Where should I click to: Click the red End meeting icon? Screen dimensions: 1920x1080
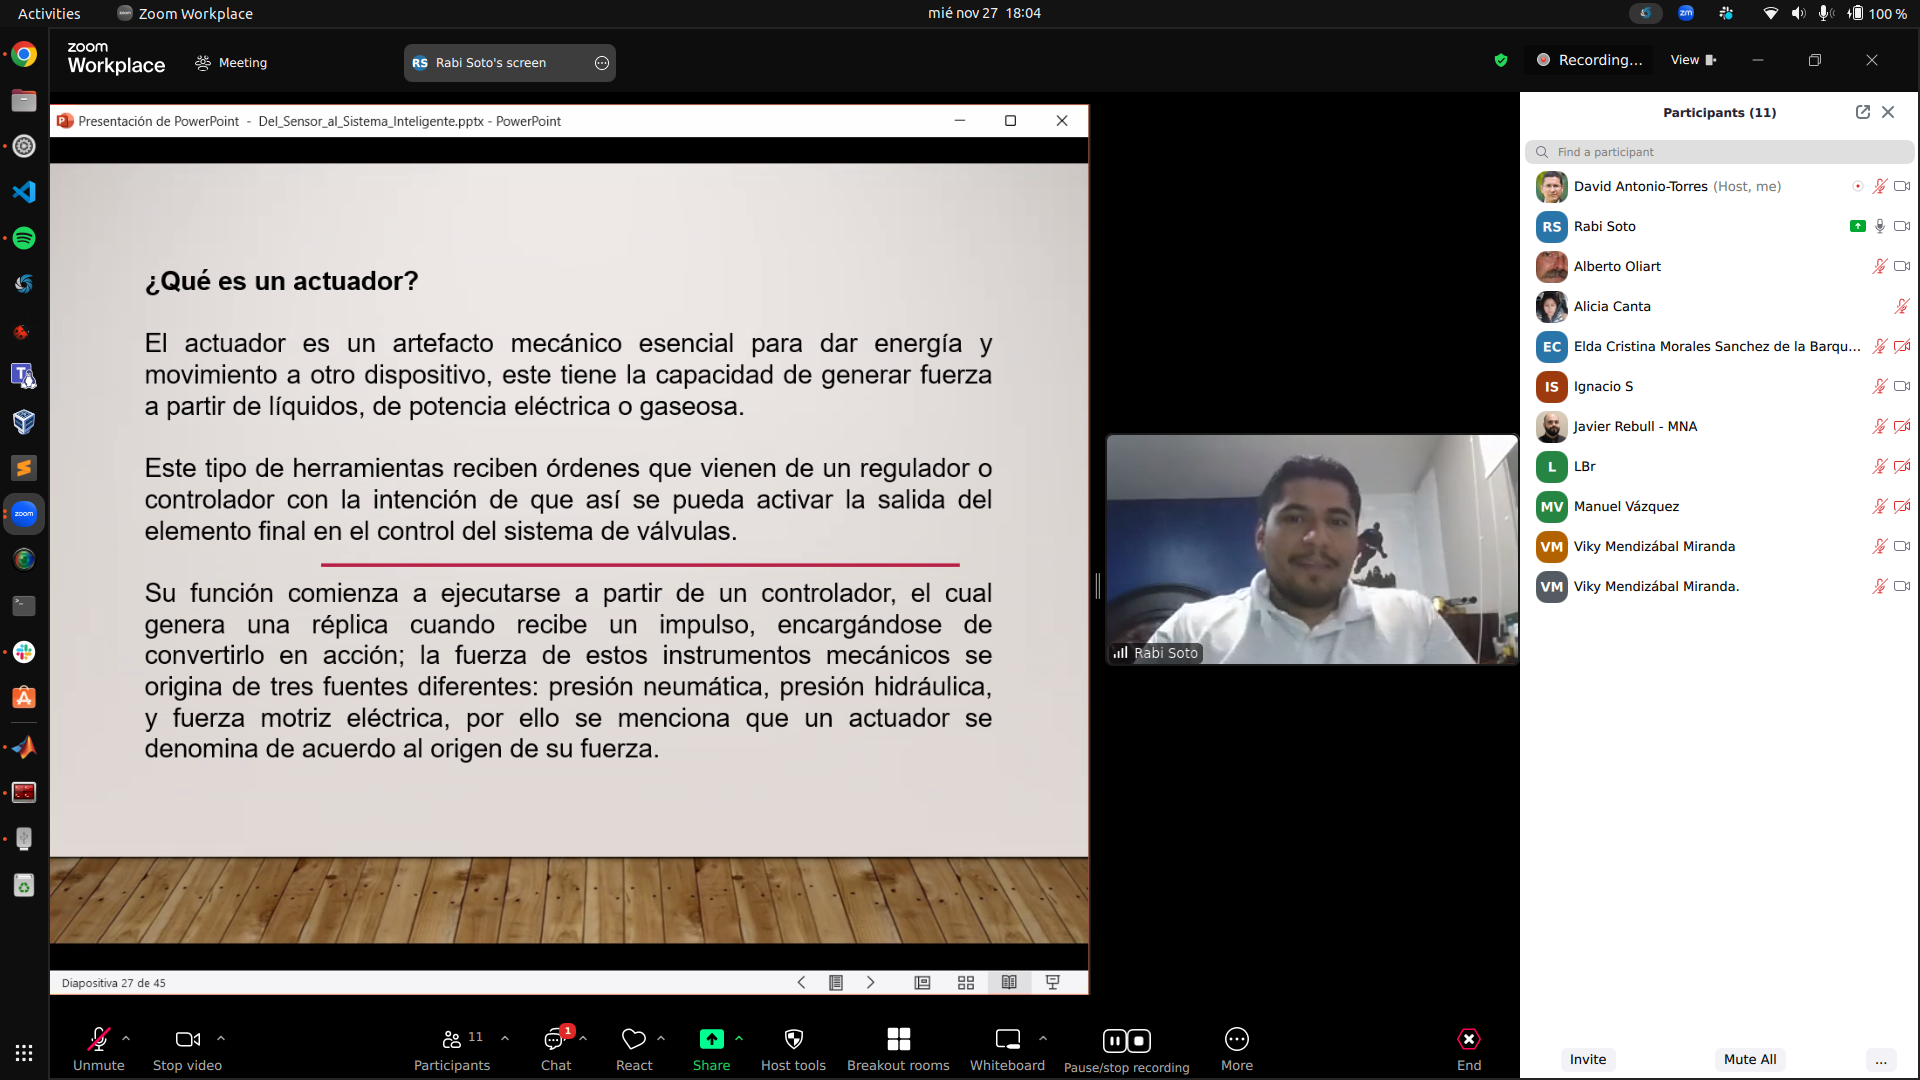coord(1469,1040)
